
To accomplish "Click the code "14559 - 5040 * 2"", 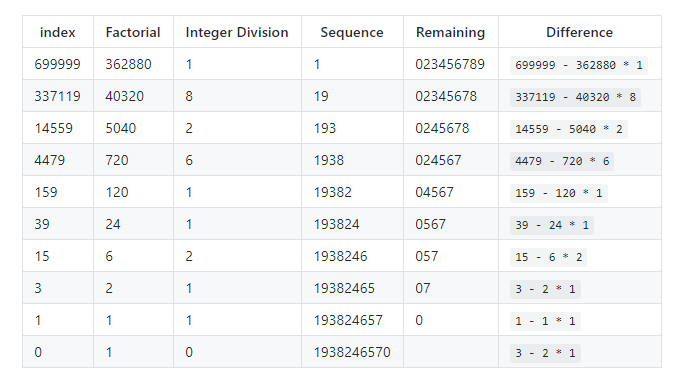I will tap(569, 129).
